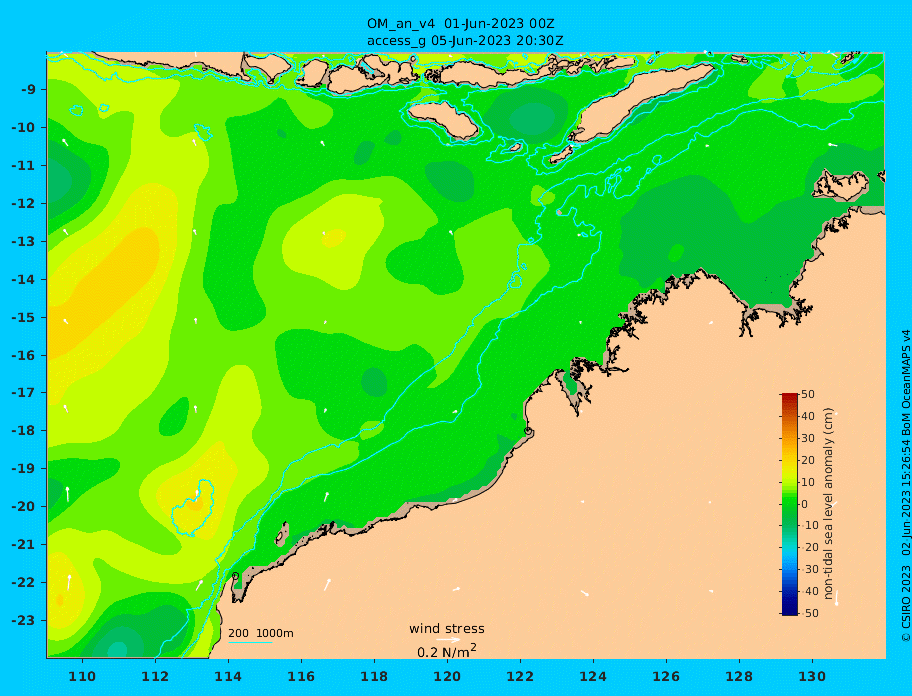This screenshot has height=696, width=912.
Task: Click the color bar '0' label
Action: (x=805, y=504)
